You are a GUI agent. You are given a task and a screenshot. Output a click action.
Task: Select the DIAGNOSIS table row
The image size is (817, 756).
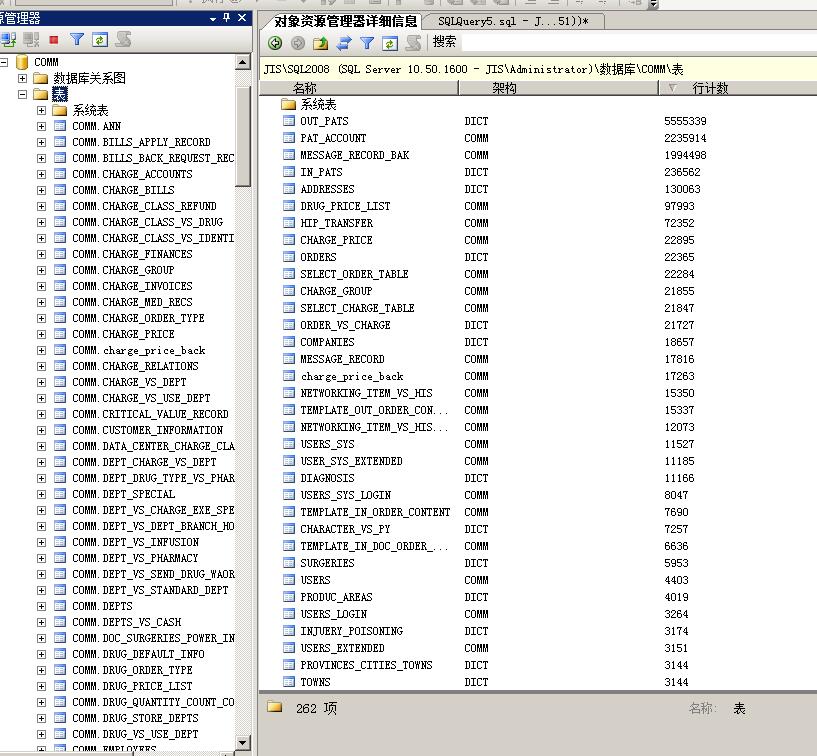[x=327, y=478]
